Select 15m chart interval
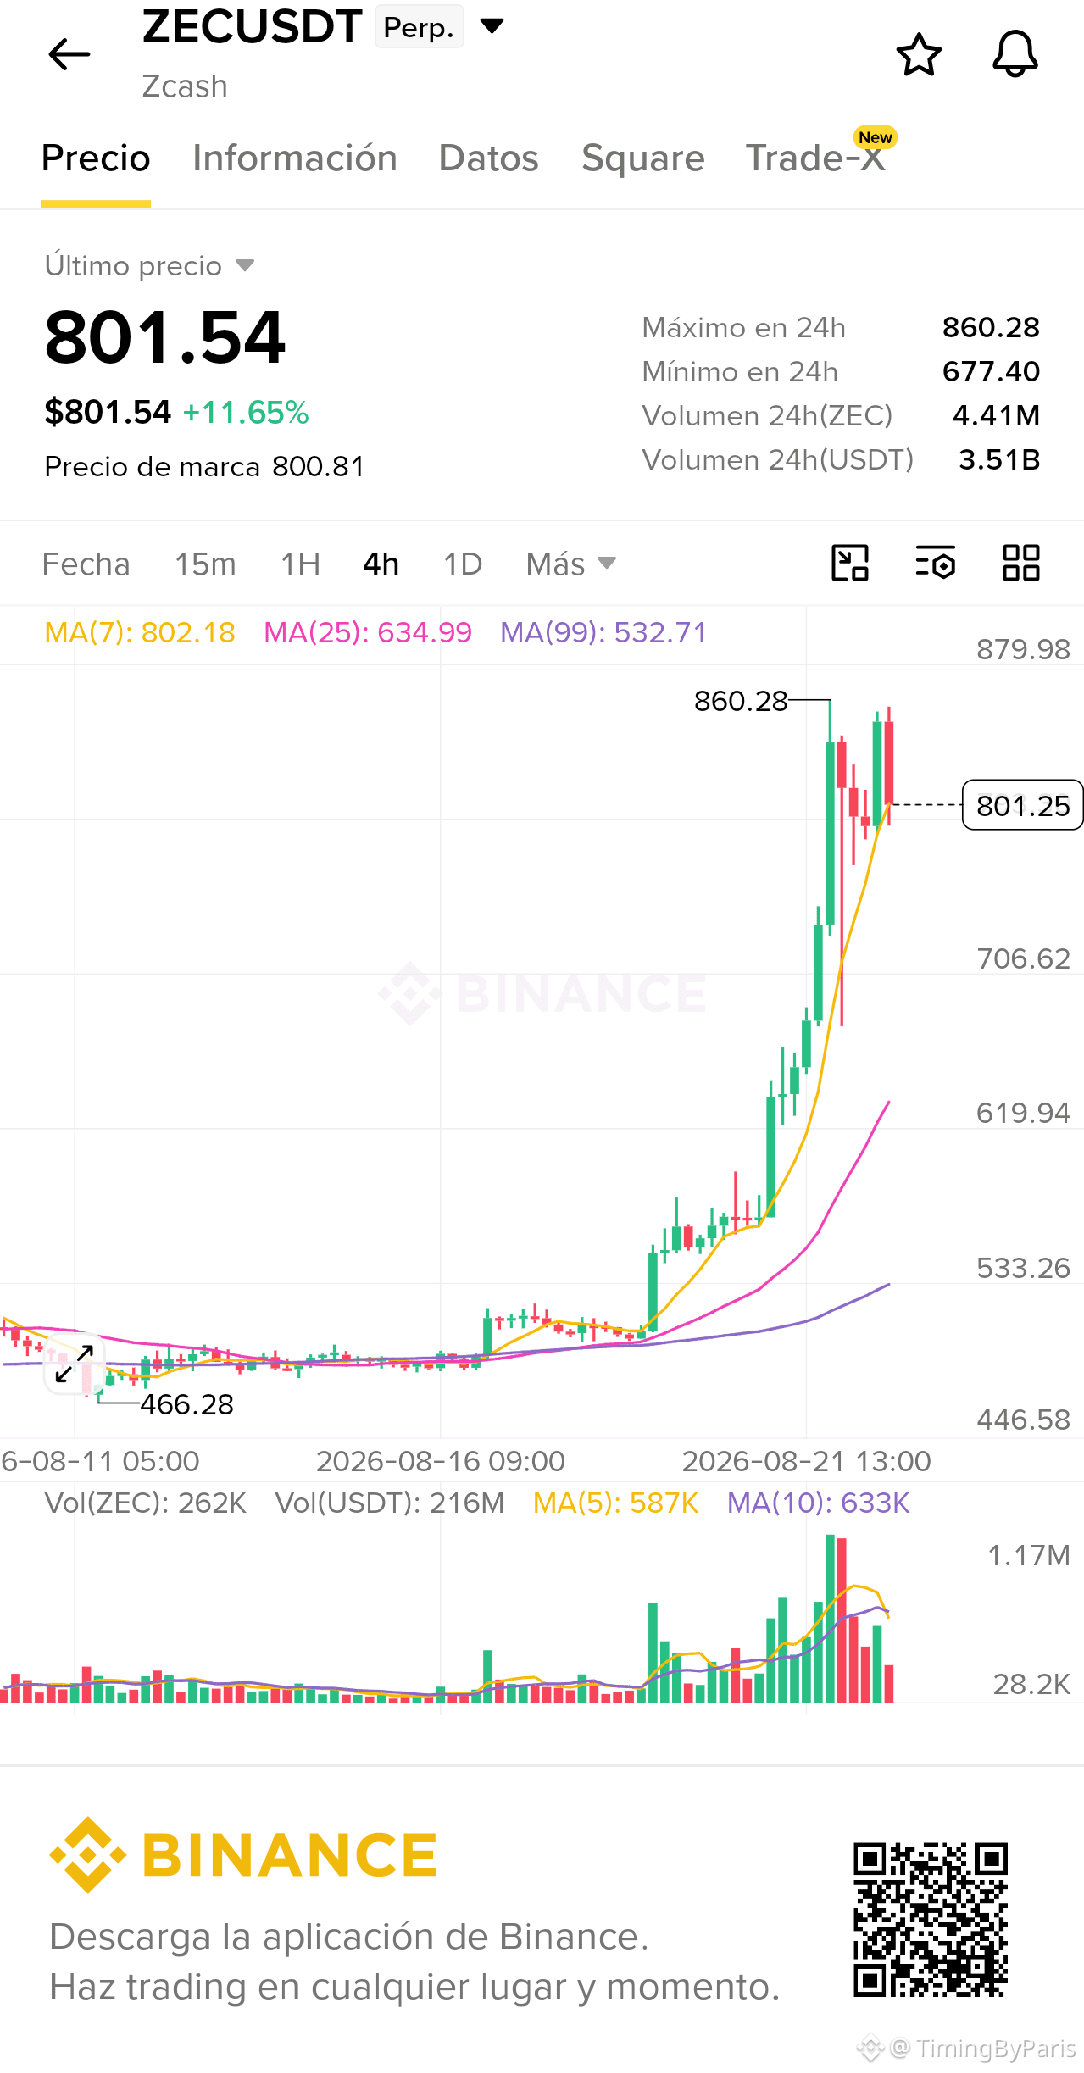Image resolution: width=1084 pixels, height=2073 pixels. 205,564
